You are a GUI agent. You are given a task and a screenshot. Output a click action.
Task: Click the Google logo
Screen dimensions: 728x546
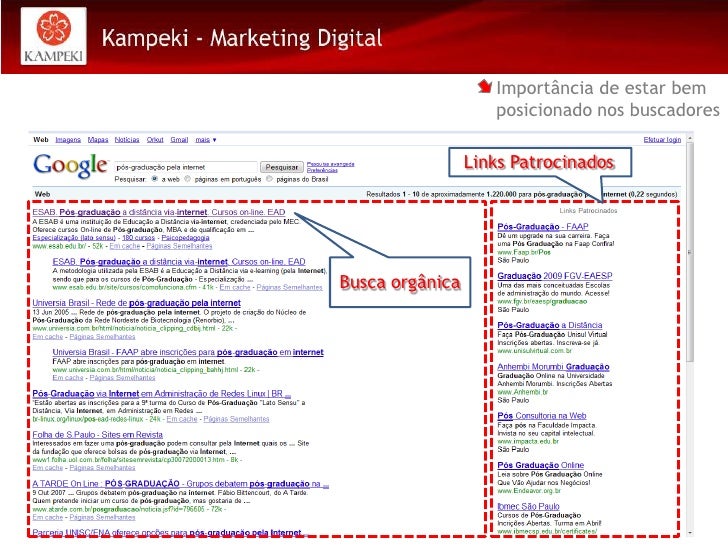70,166
